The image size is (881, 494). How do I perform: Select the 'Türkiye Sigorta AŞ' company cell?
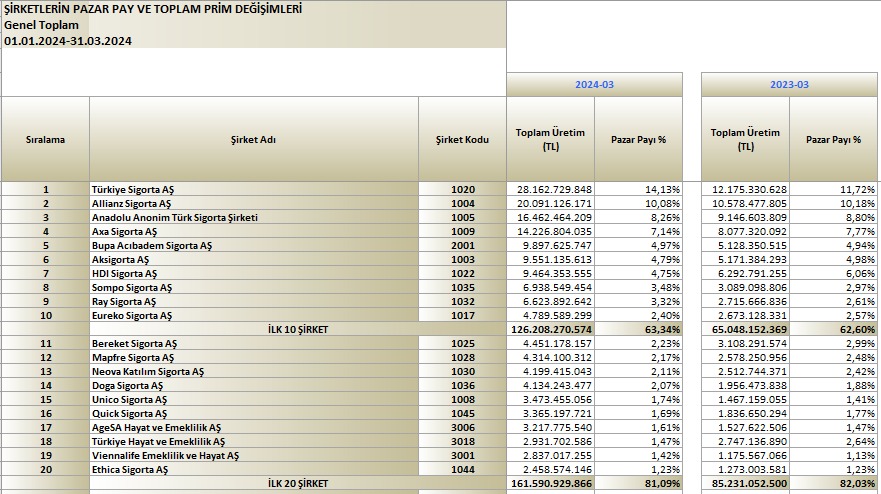[253, 189]
